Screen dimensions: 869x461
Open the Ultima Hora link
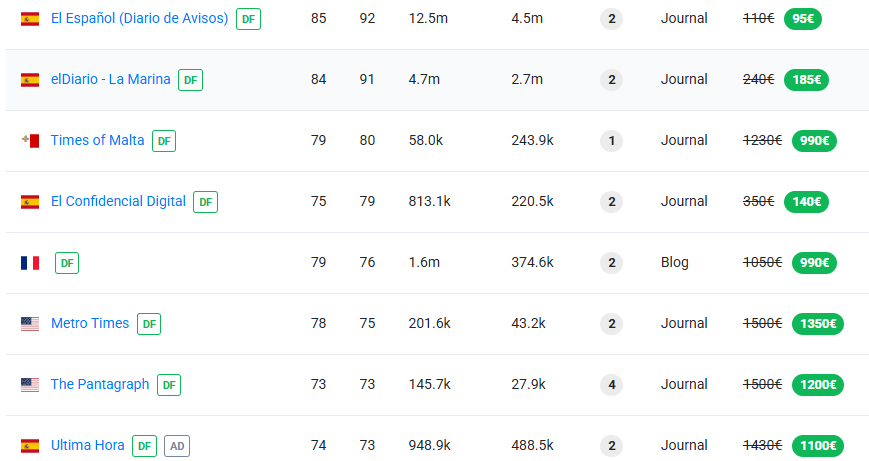(88, 445)
